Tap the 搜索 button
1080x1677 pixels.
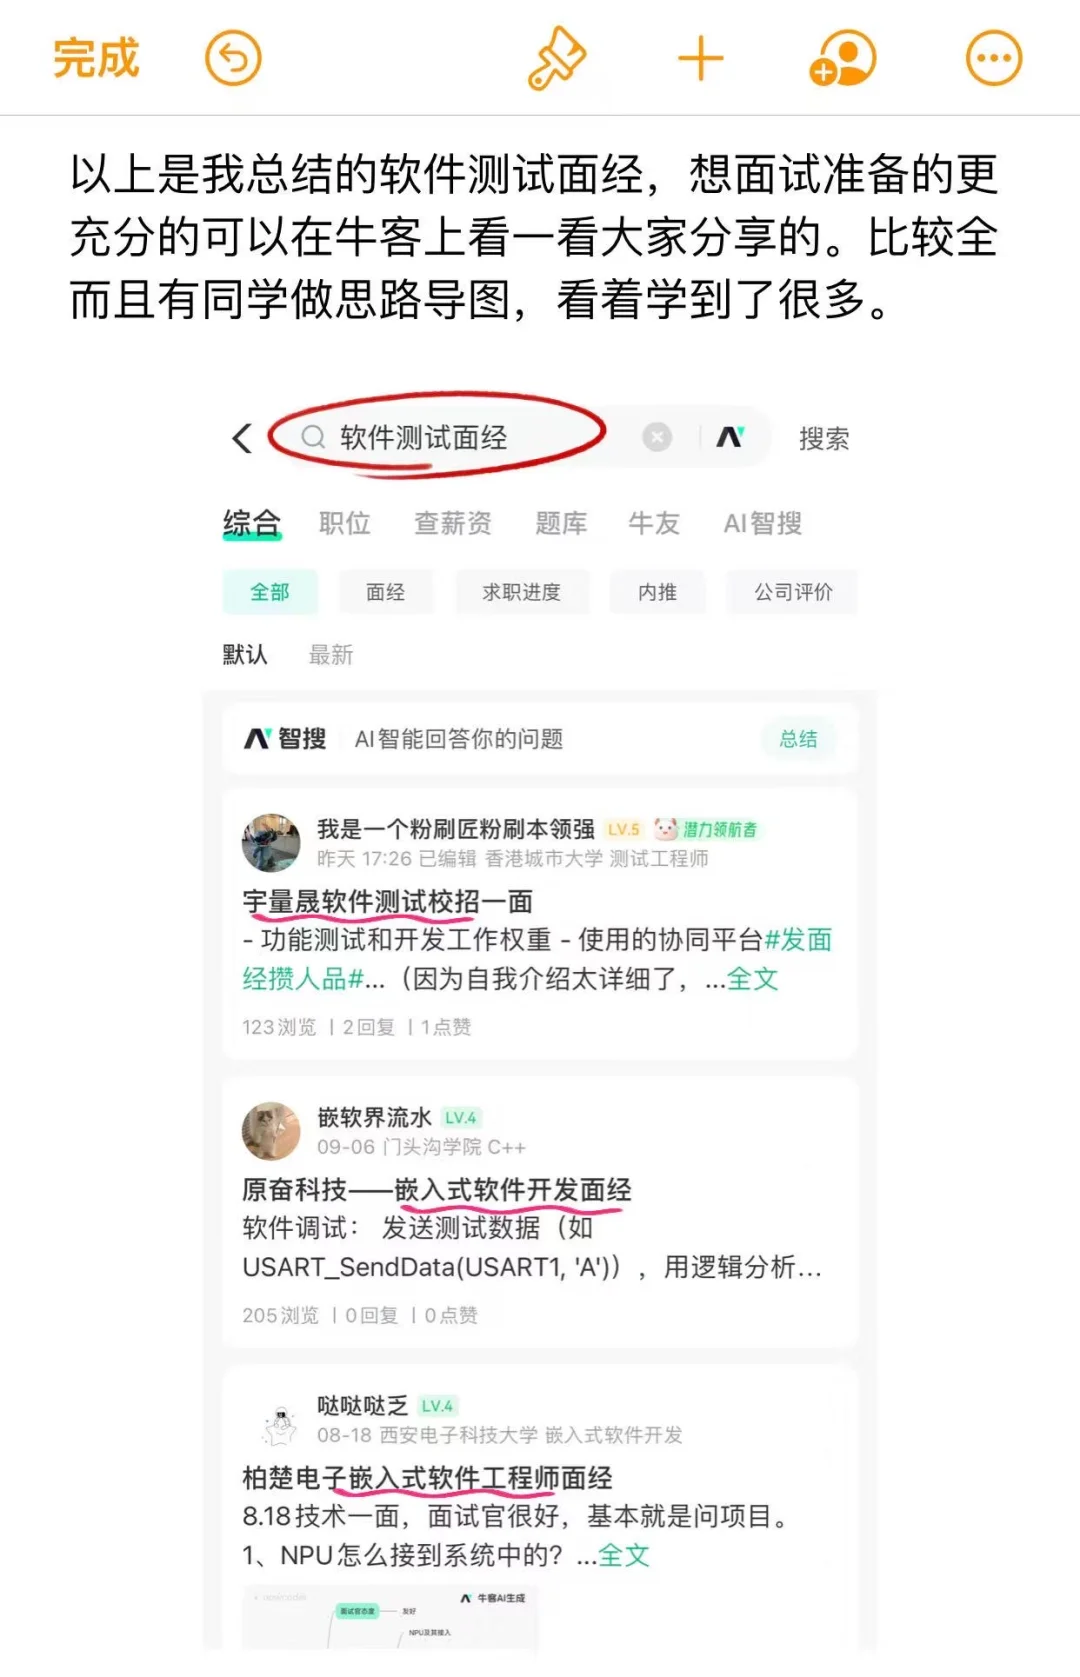[824, 439]
